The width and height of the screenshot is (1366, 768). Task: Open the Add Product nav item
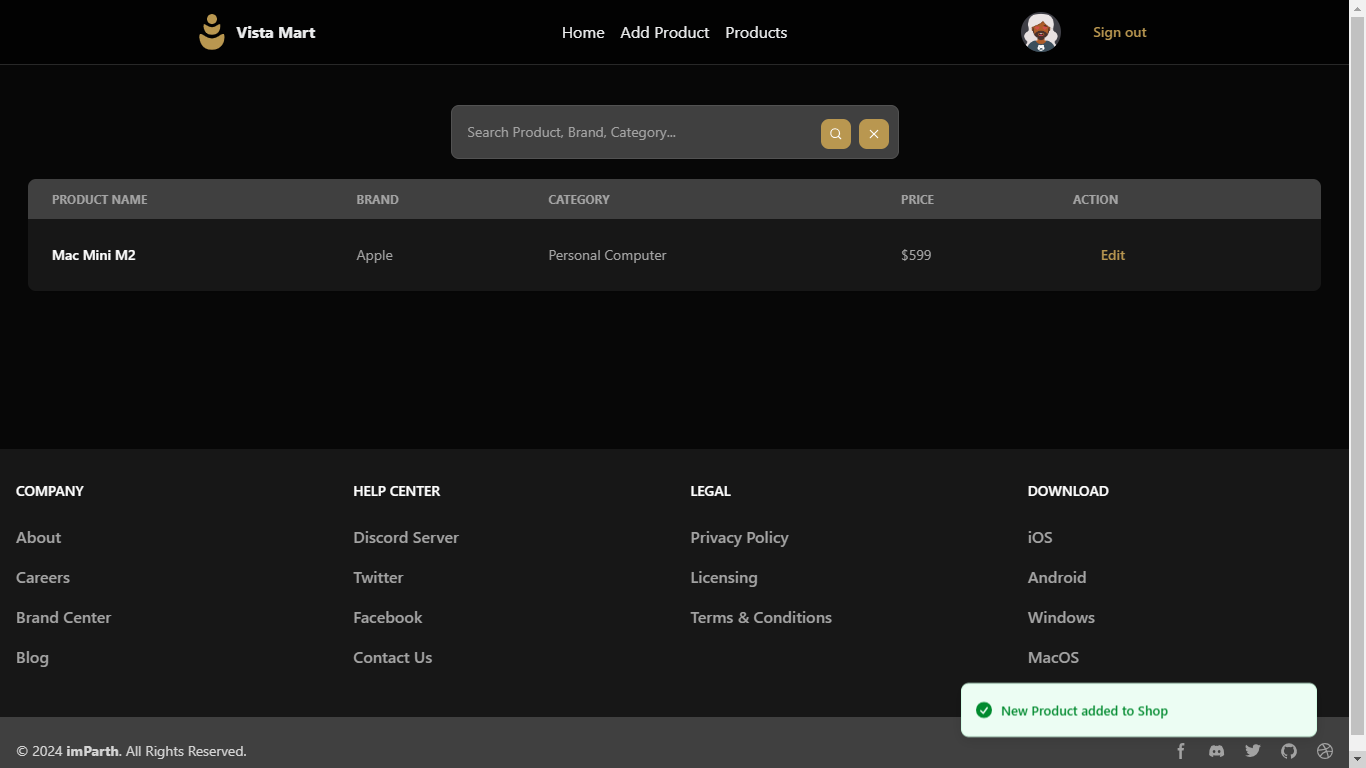tap(665, 33)
